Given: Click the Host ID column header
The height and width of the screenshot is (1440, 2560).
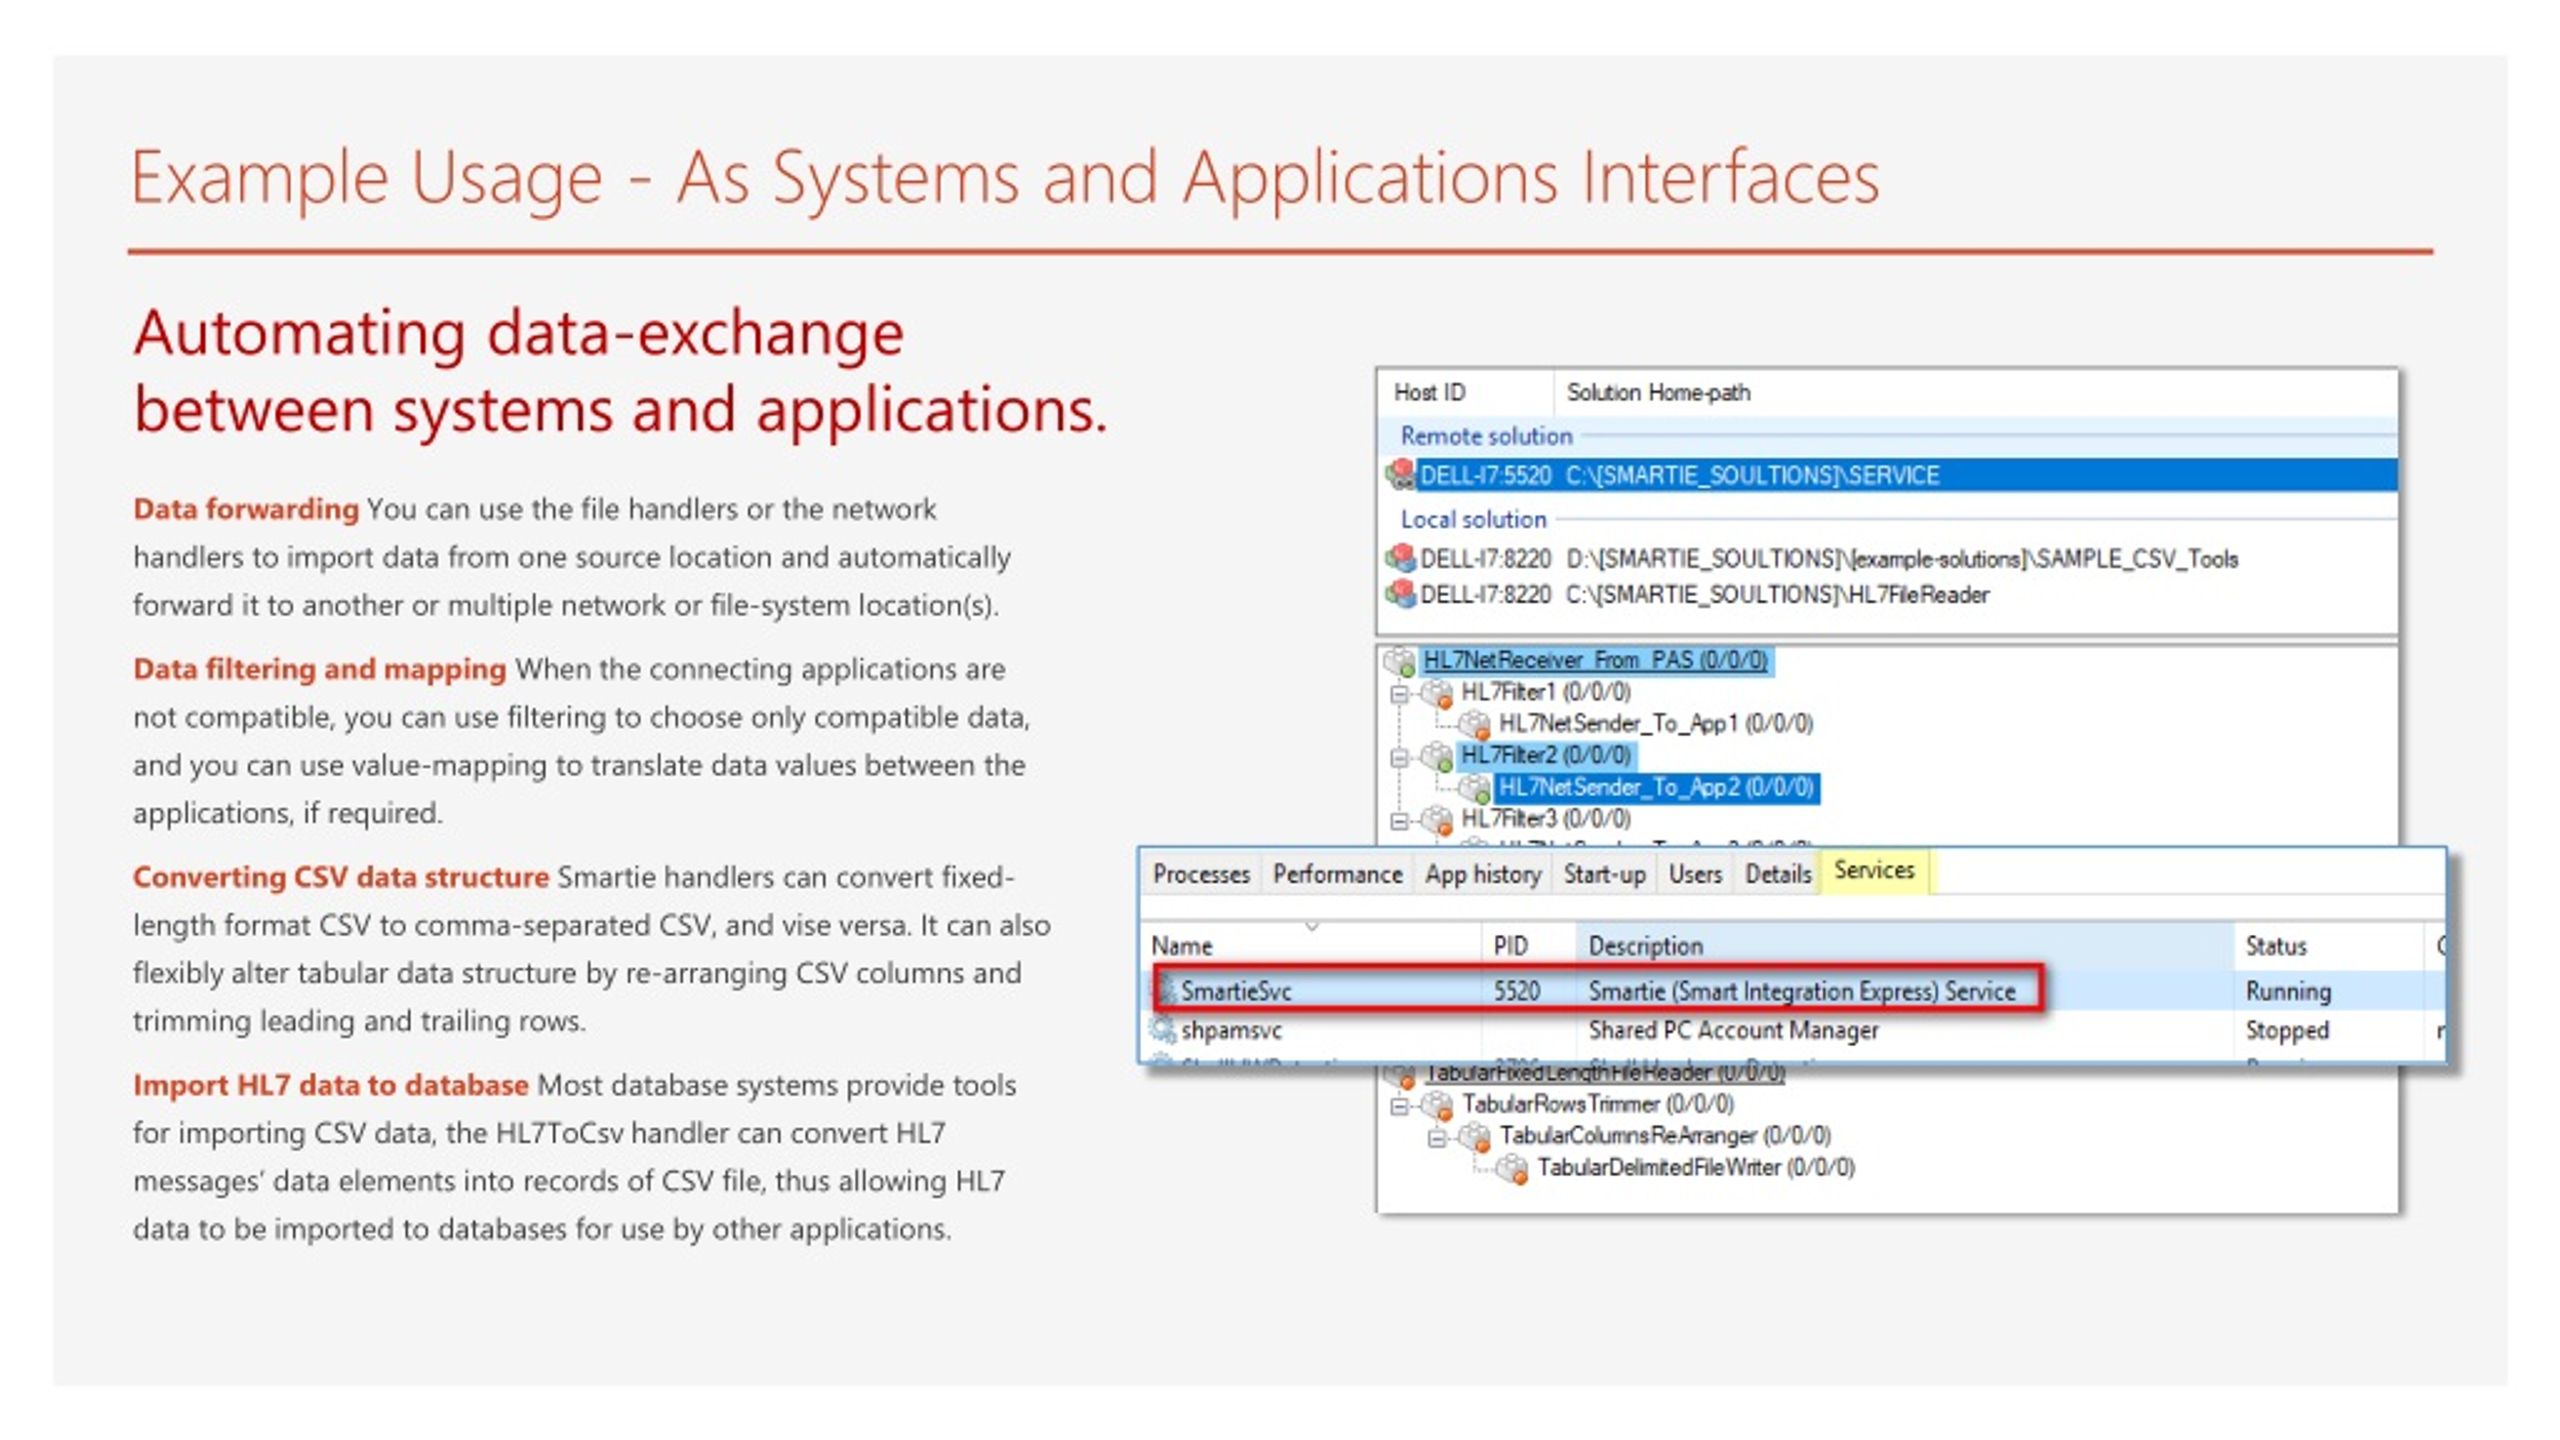Looking at the screenshot, I should [1467, 392].
